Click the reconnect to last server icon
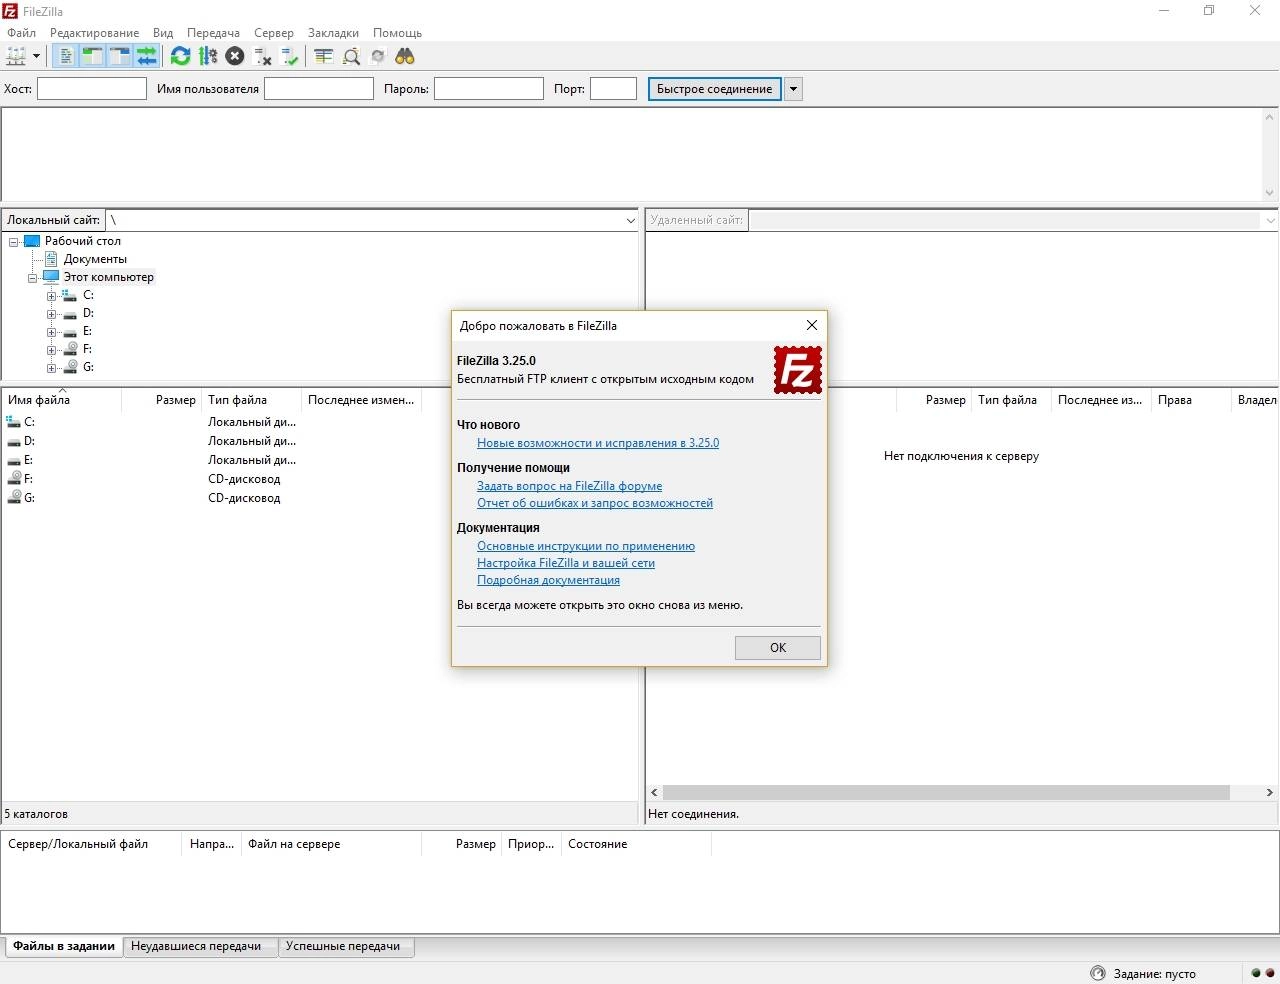The width and height of the screenshot is (1280, 984). click(290, 57)
